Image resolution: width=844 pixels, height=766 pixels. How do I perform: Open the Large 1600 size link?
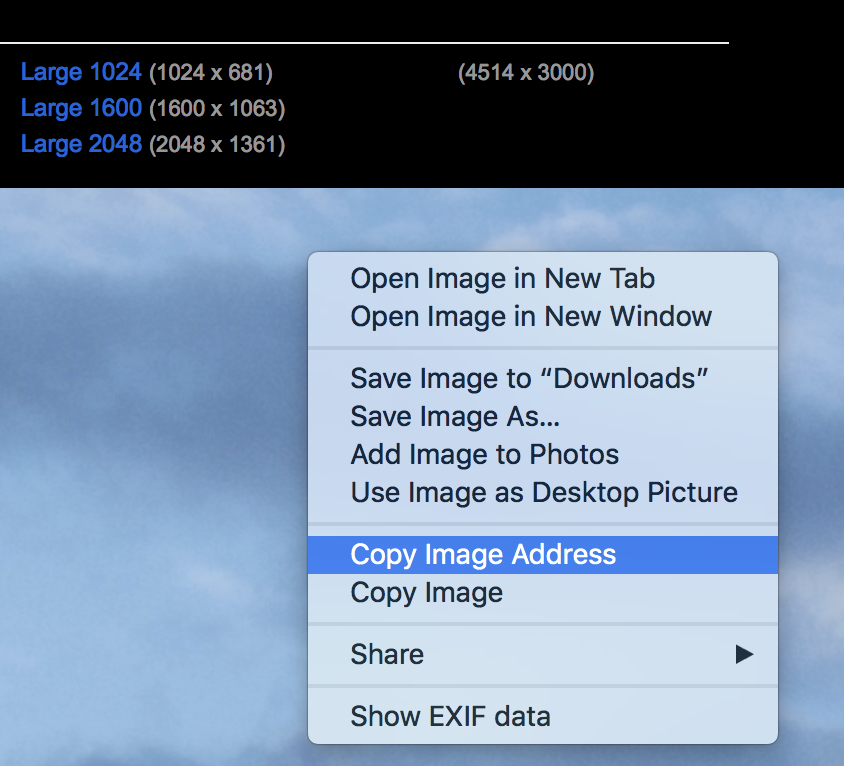(x=81, y=108)
